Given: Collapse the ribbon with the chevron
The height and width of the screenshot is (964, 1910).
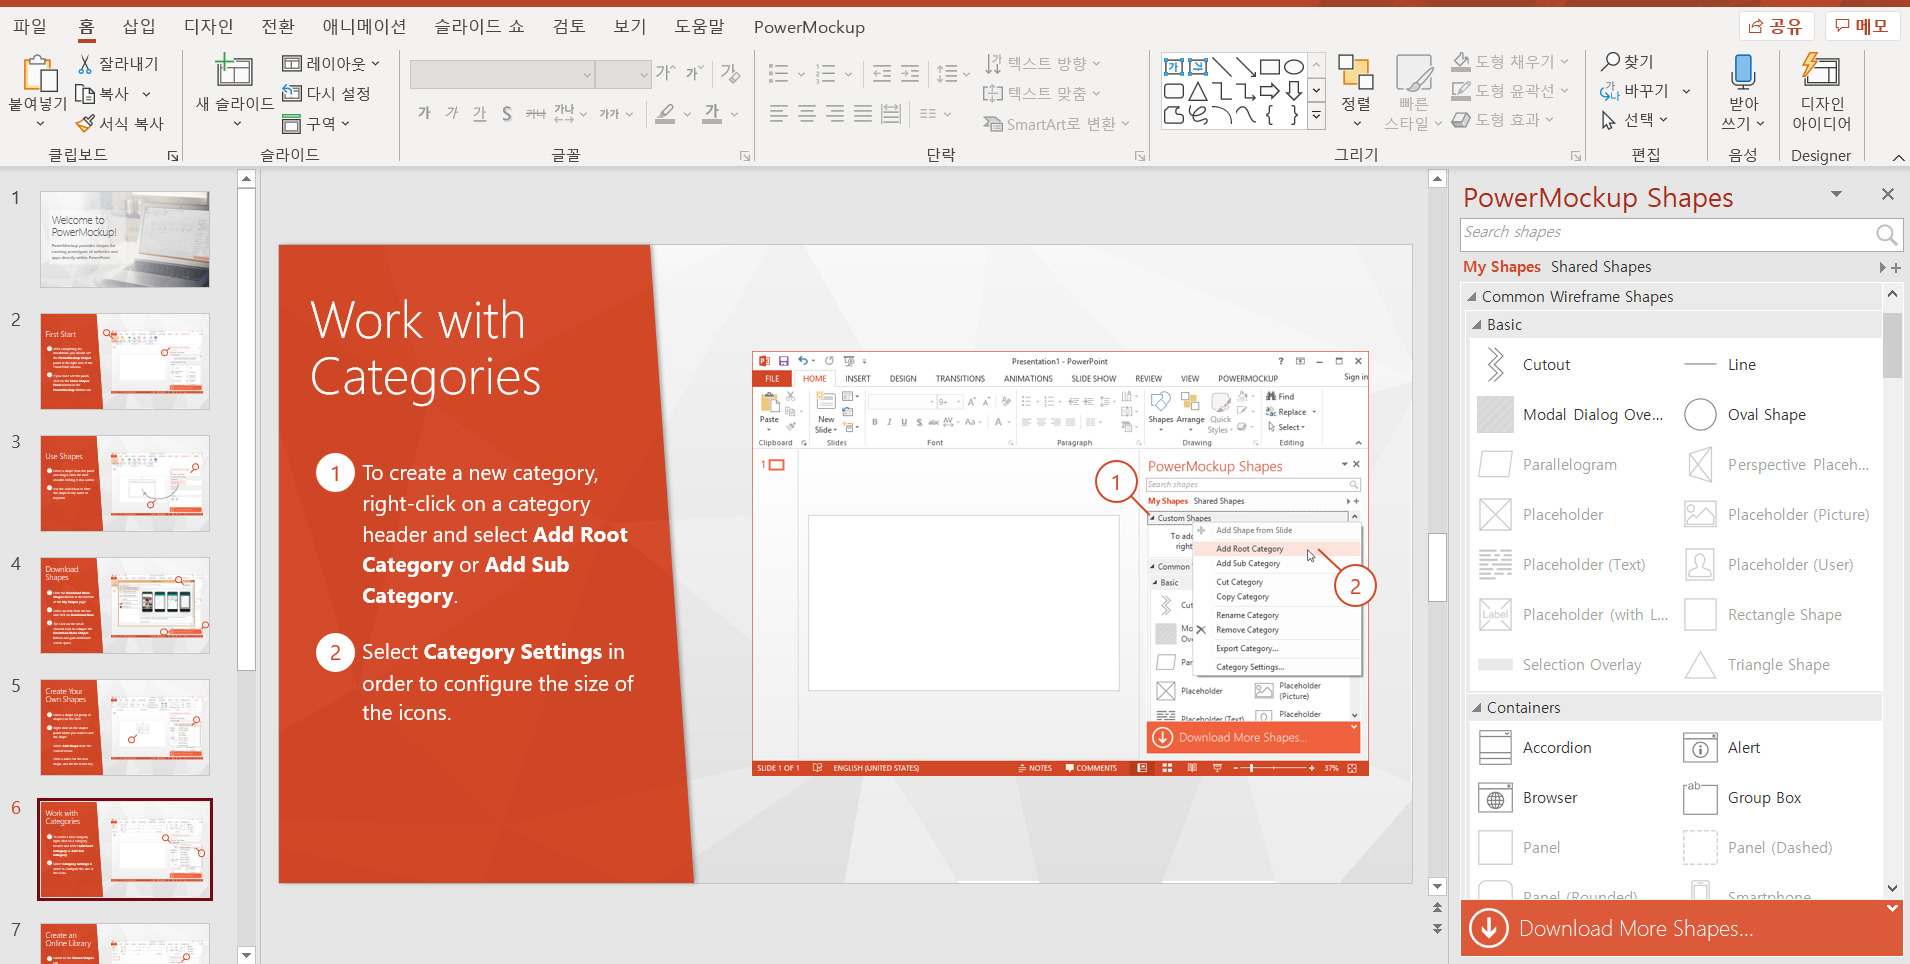Looking at the screenshot, I should [1898, 158].
